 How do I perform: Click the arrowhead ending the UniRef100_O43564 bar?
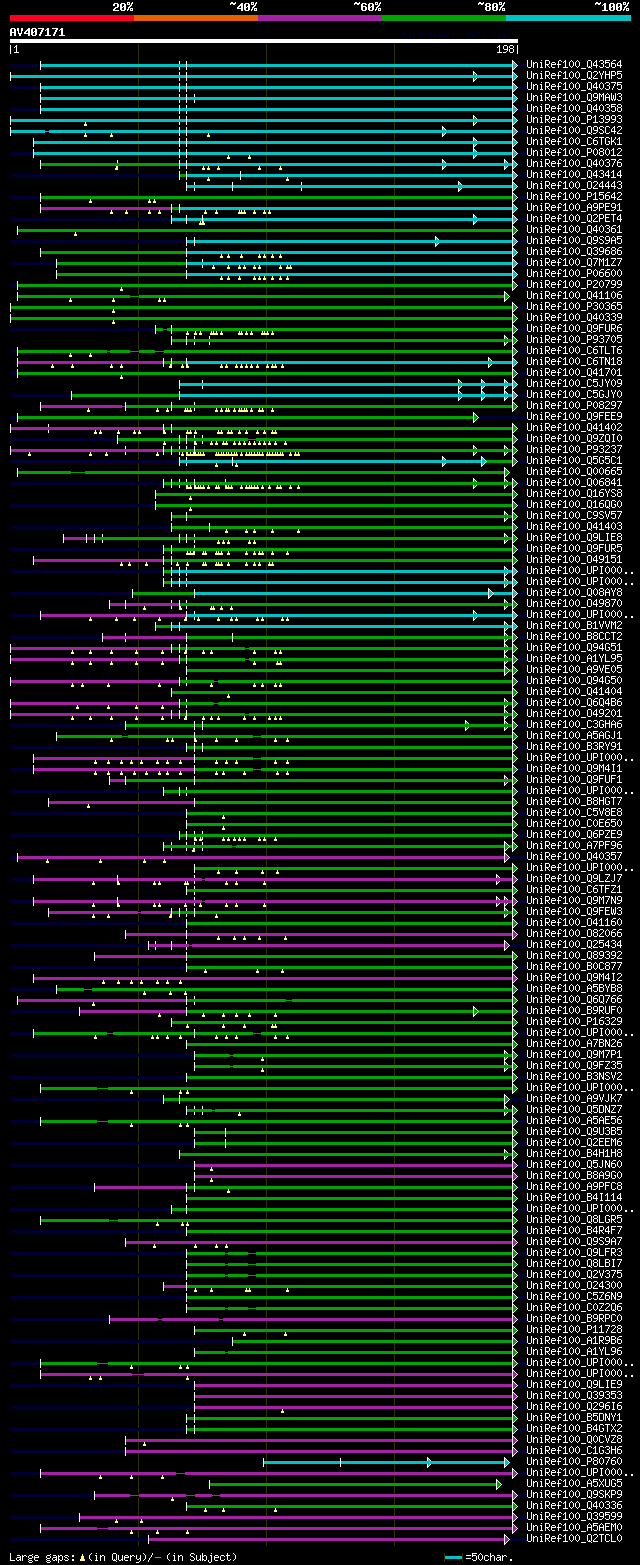tap(515, 65)
